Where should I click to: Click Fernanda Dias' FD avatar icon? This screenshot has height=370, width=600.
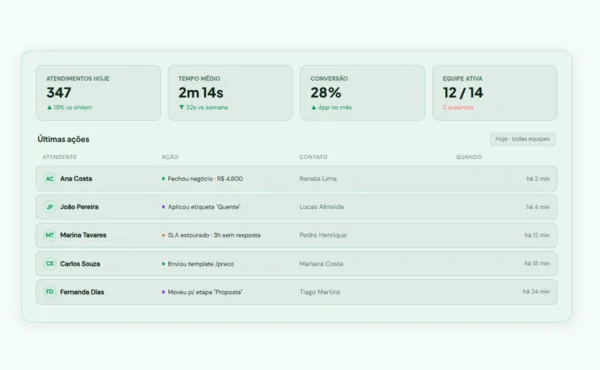[x=50, y=292]
